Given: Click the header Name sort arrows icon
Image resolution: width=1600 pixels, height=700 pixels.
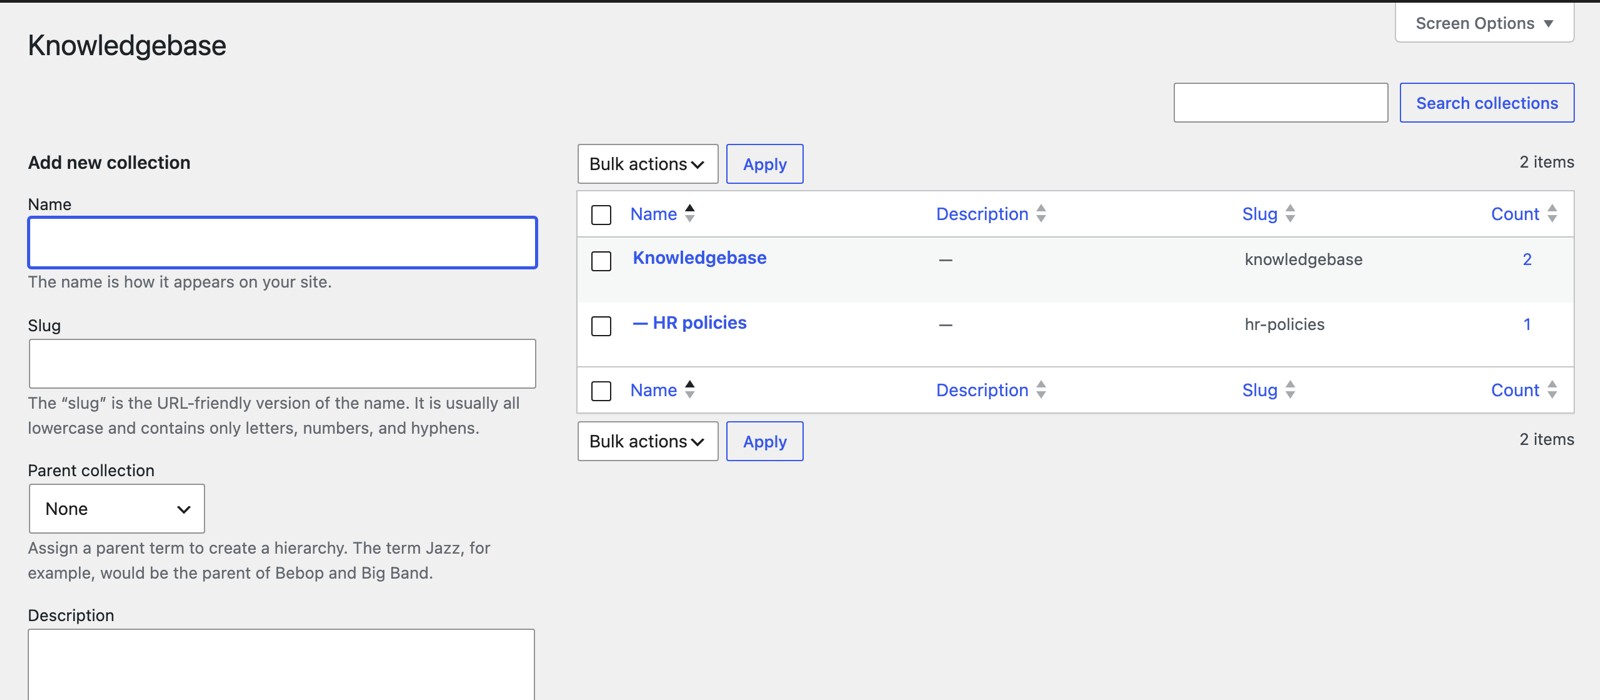Looking at the screenshot, I should pos(690,213).
